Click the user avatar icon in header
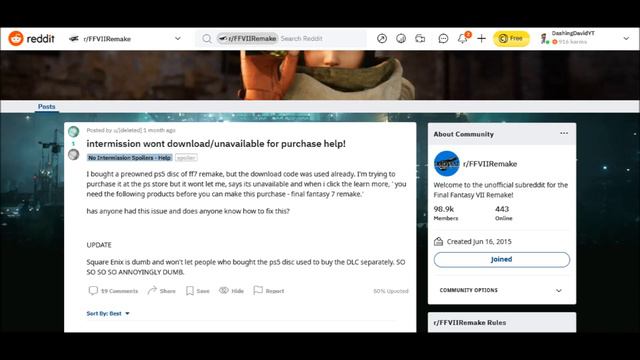 point(544,38)
